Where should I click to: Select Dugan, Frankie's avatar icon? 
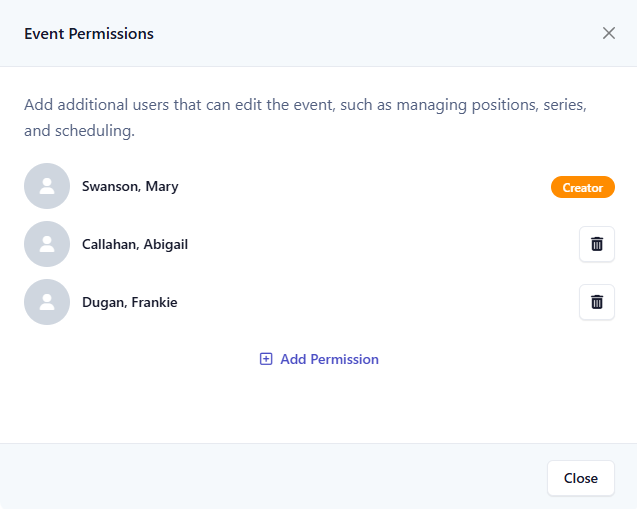click(47, 302)
